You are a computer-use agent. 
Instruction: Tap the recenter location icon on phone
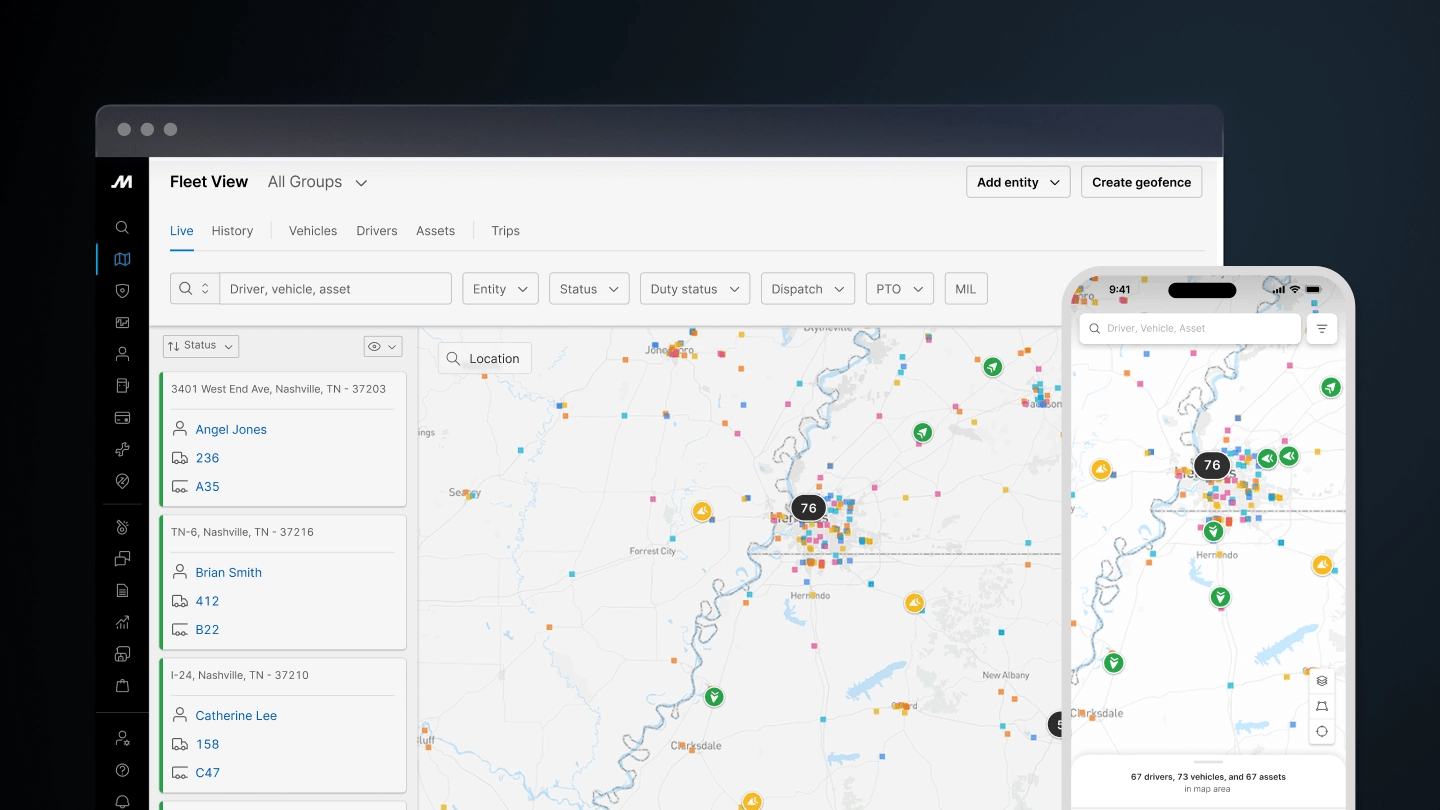click(1322, 731)
